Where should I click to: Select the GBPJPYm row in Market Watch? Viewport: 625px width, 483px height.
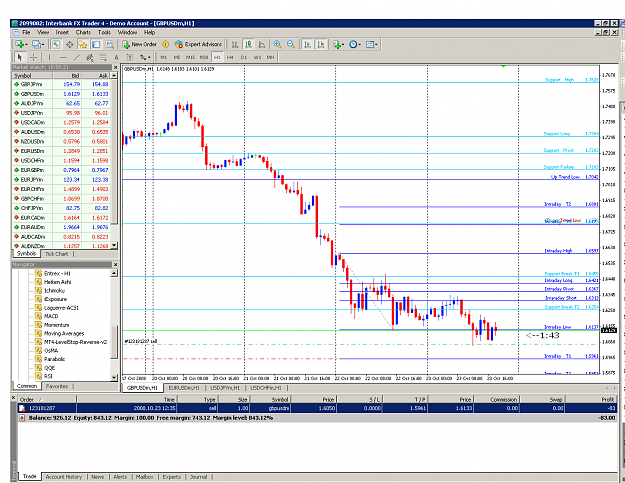pos(61,84)
